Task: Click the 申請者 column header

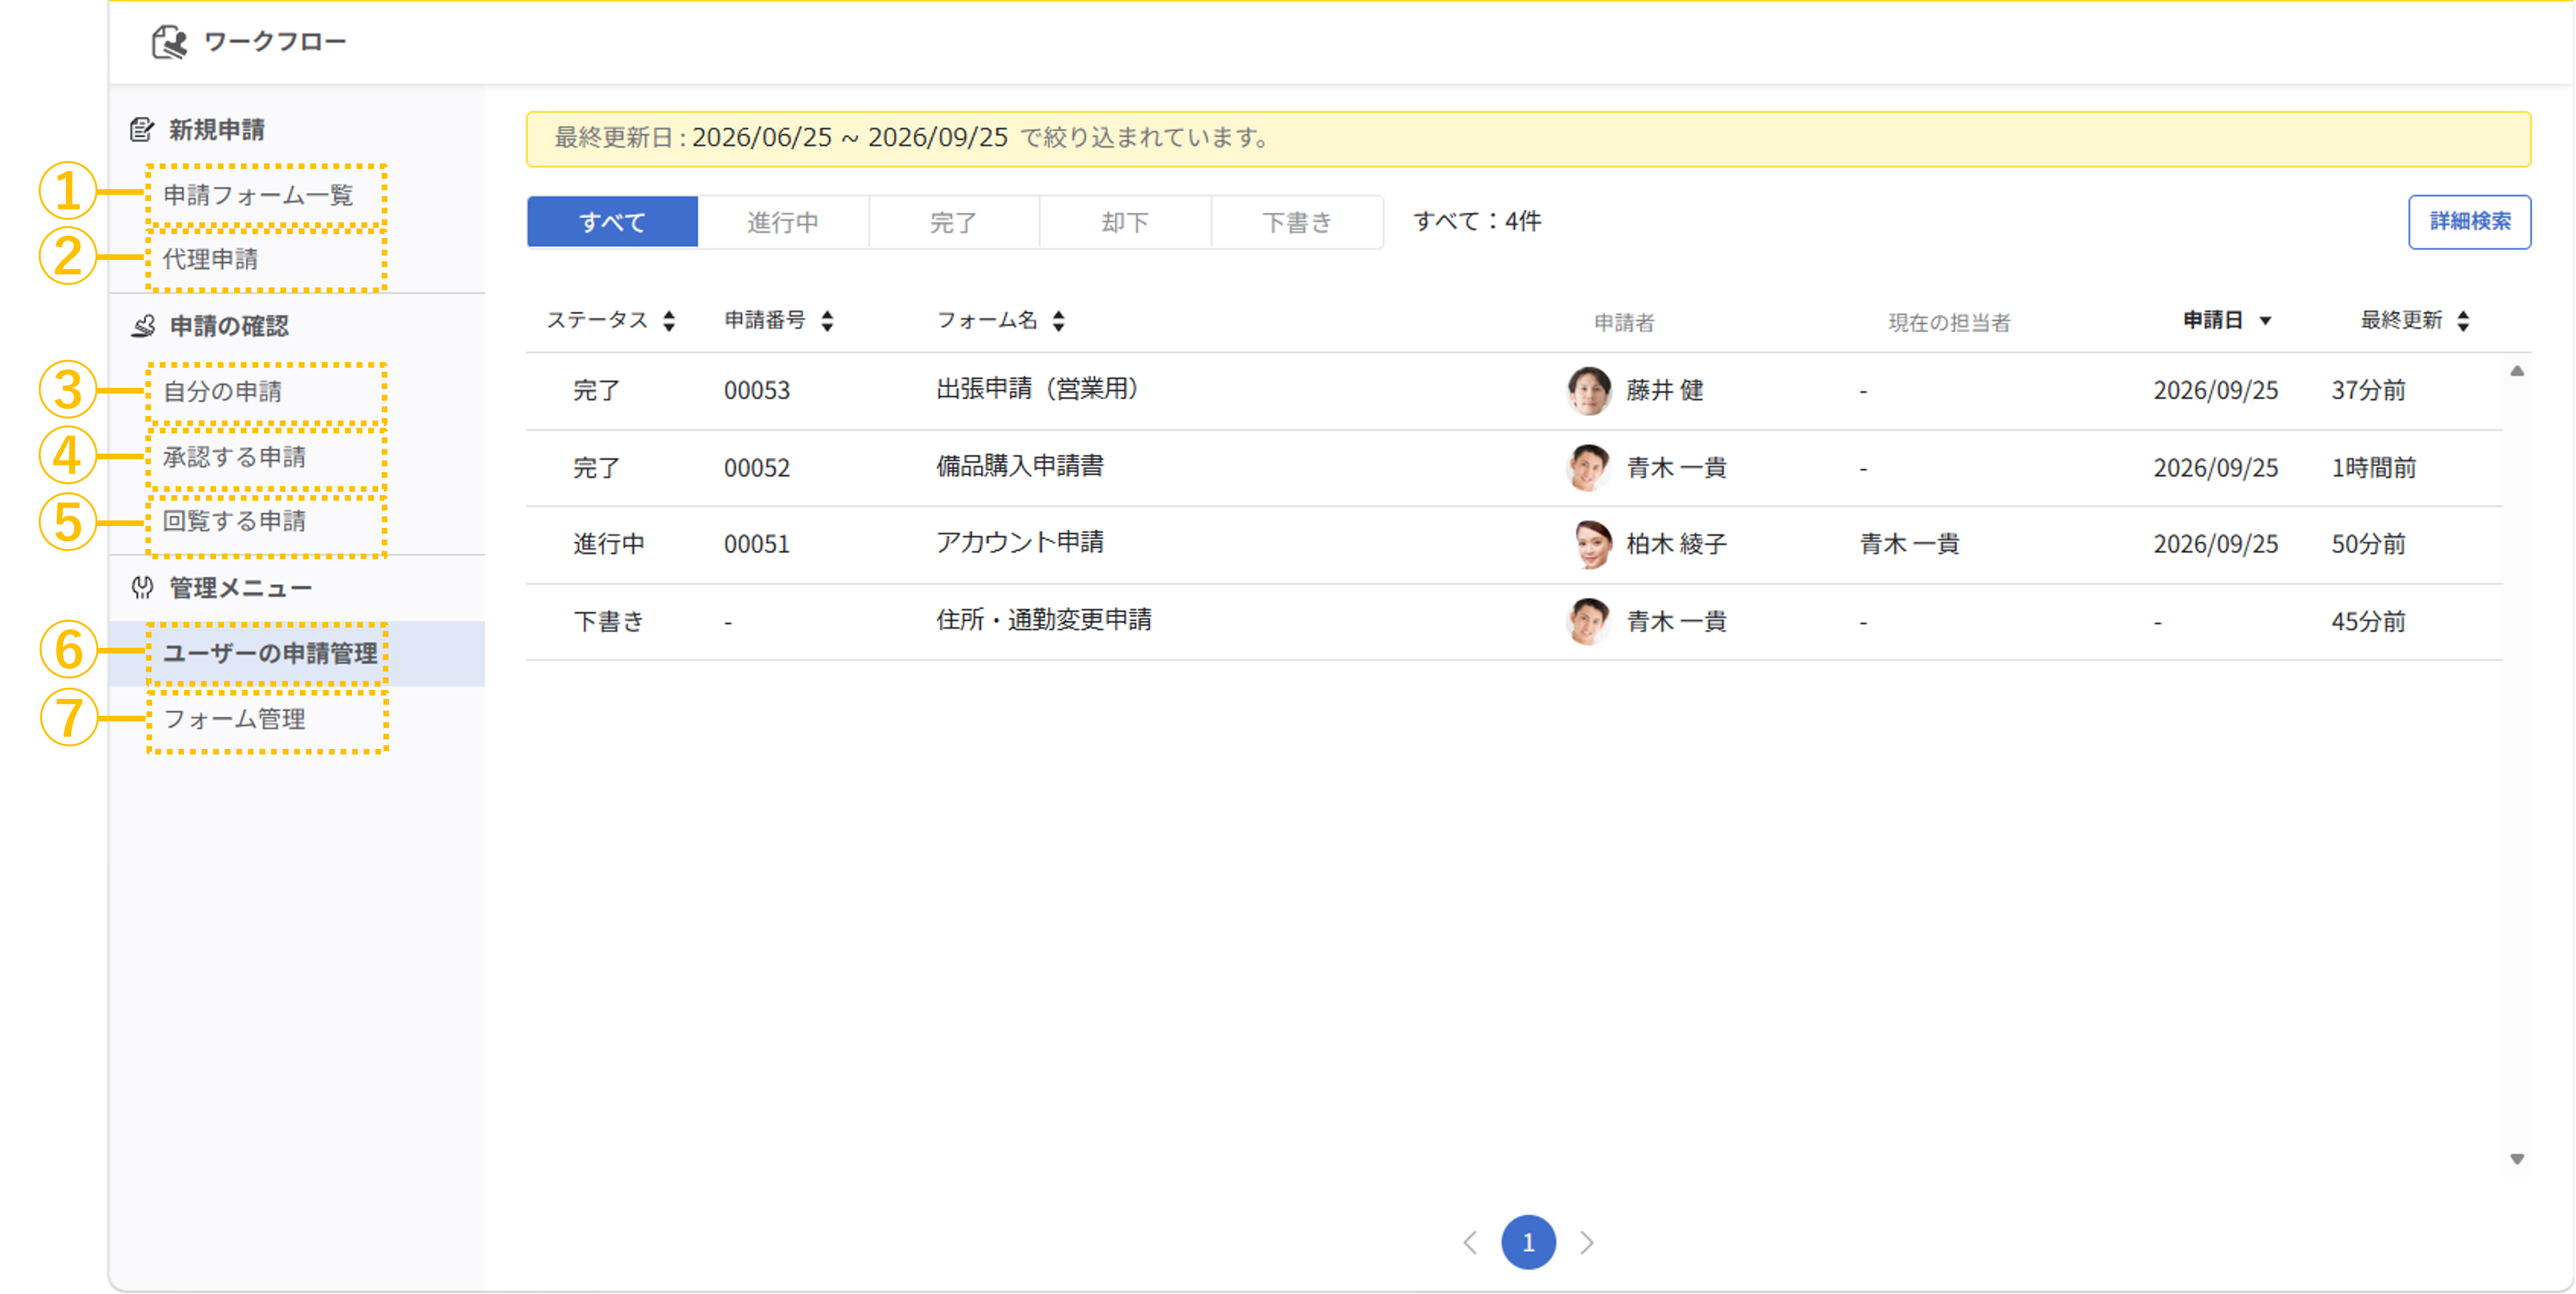Action: pyautogui.click(x=1624, y=322)
